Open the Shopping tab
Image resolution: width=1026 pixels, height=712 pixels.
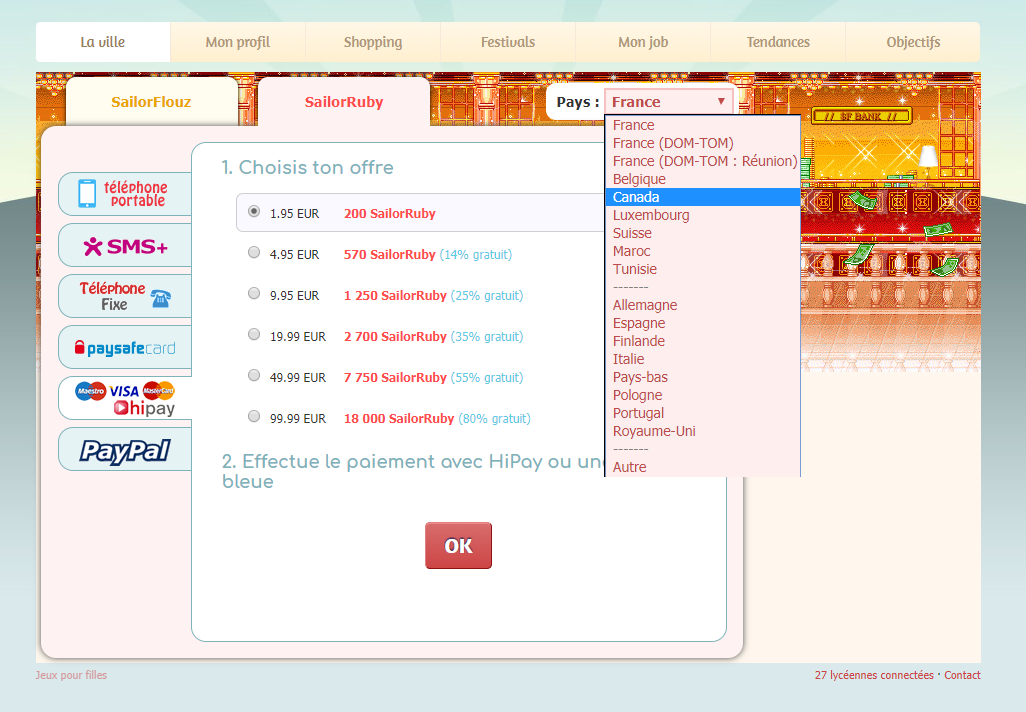click(373, 42)
